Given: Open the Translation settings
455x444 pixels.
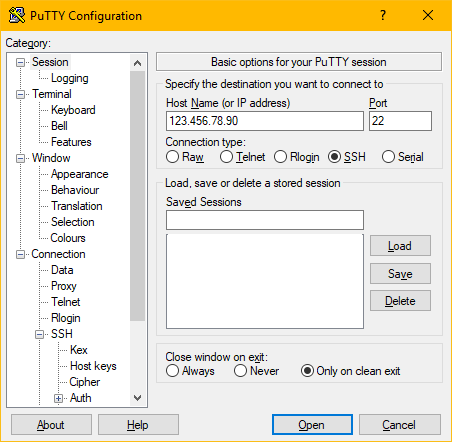Looking at the screenshot, I should click(x=77, y=206).
